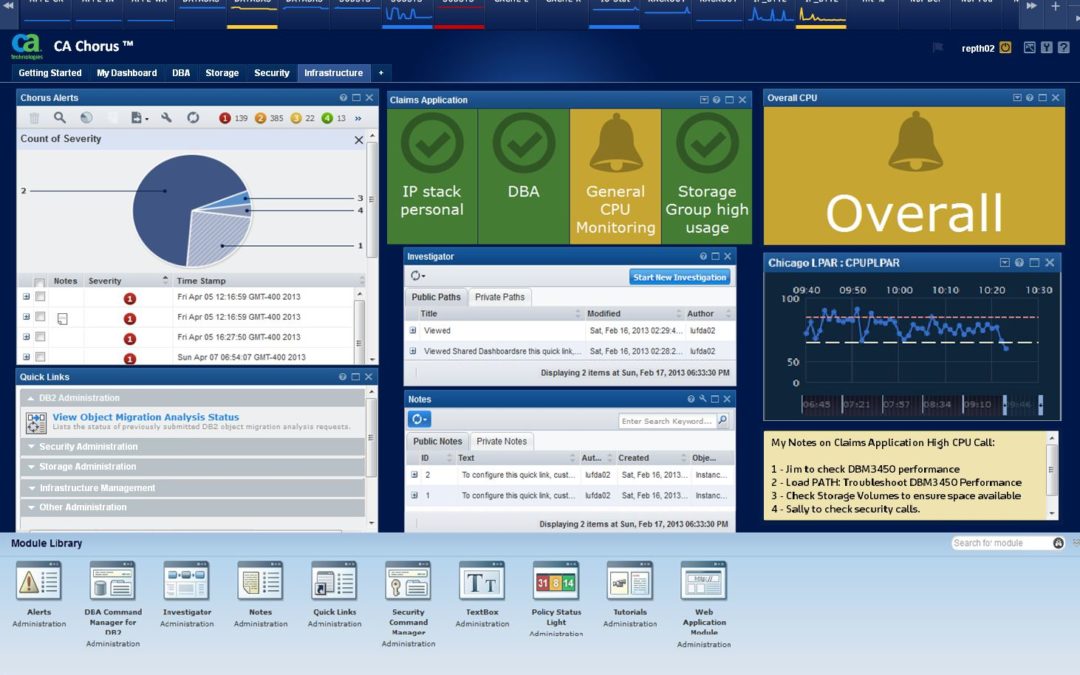This screenshot has width=1080, height=675.
Task: Click the power icon next to repth02
Action: [x=1005, y=48]
